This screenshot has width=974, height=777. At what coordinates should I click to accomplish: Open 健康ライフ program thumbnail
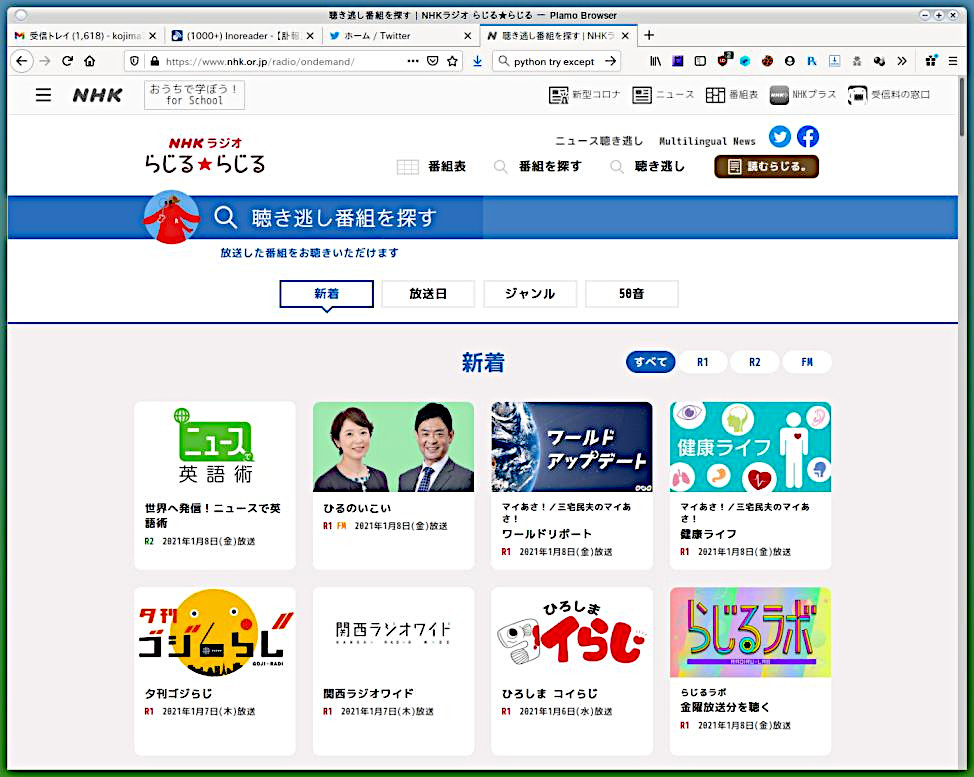pos(750,447)
